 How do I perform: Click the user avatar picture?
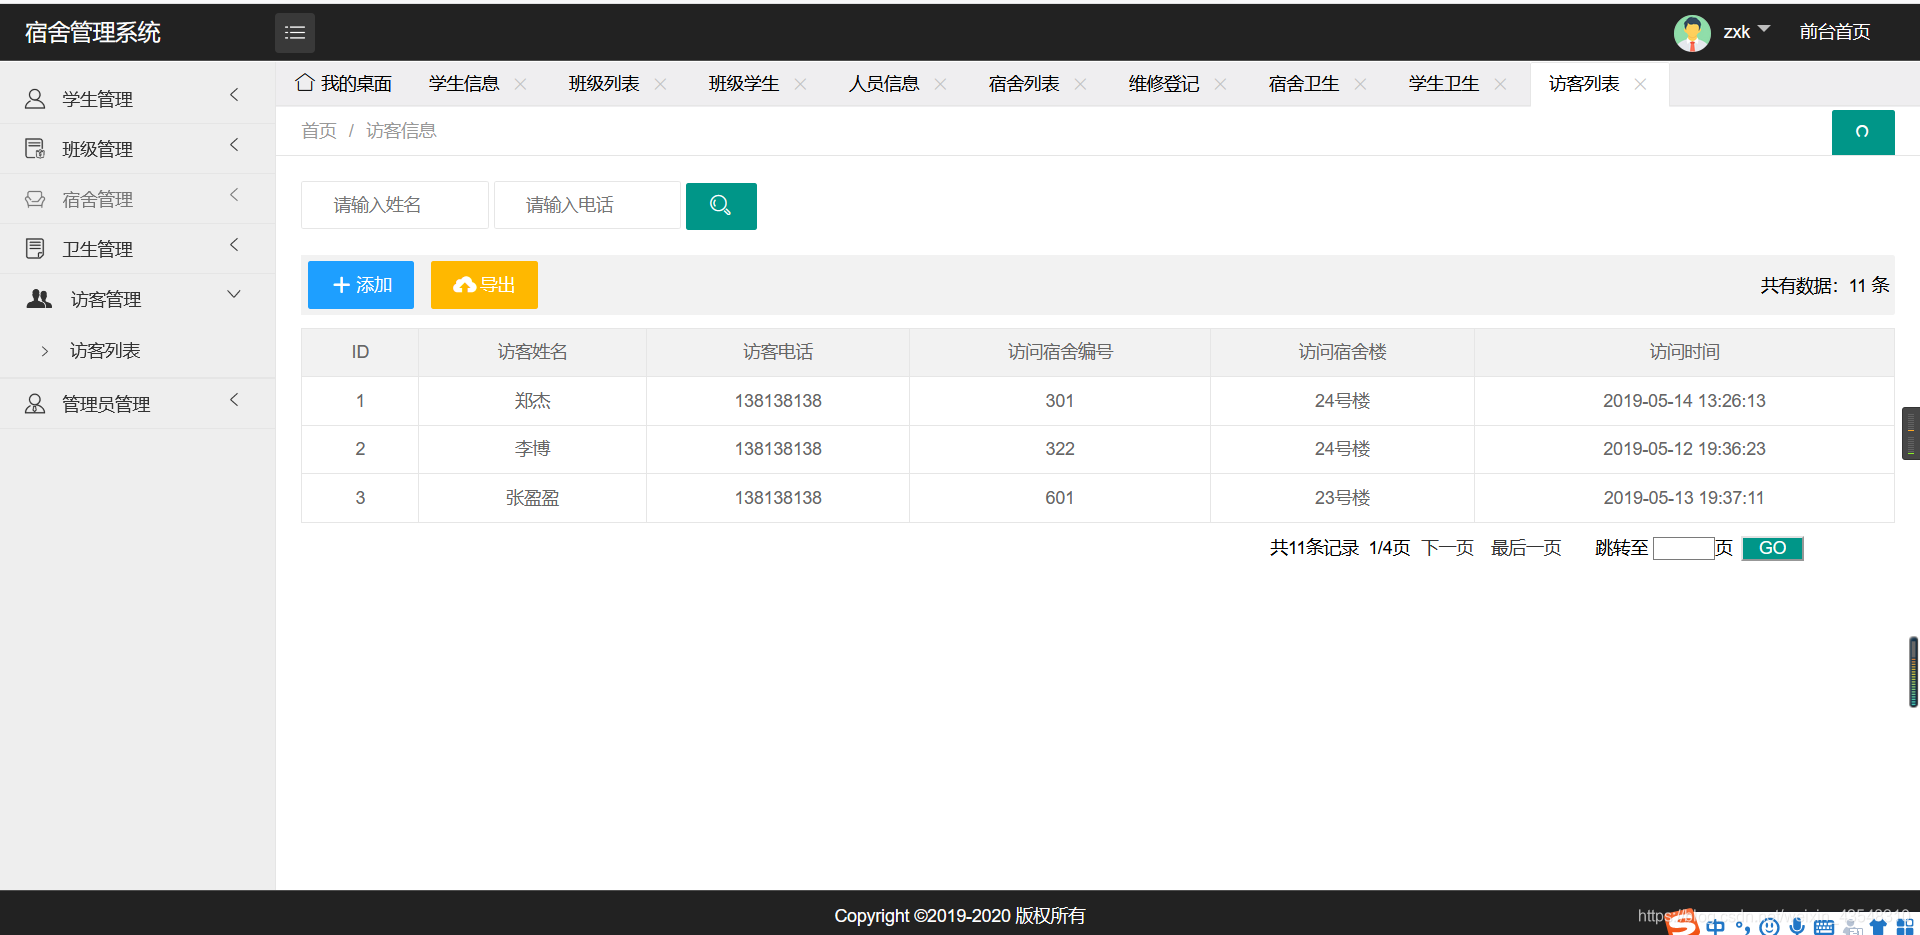coord(1692,33)
